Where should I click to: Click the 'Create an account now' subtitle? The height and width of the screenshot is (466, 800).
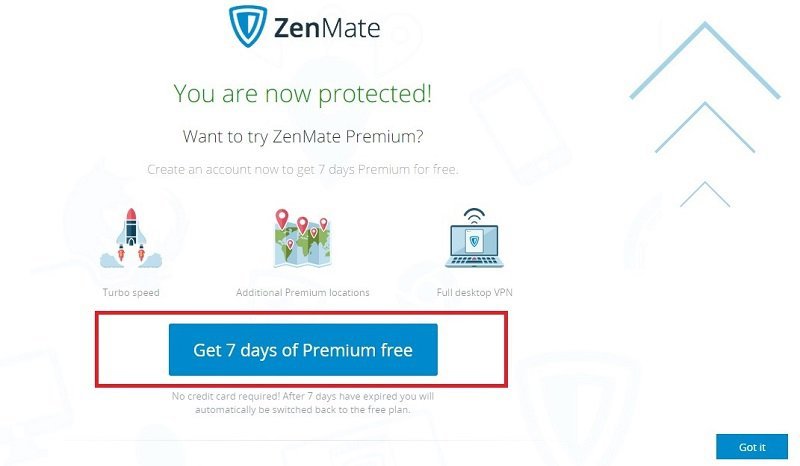coord(303,169)
